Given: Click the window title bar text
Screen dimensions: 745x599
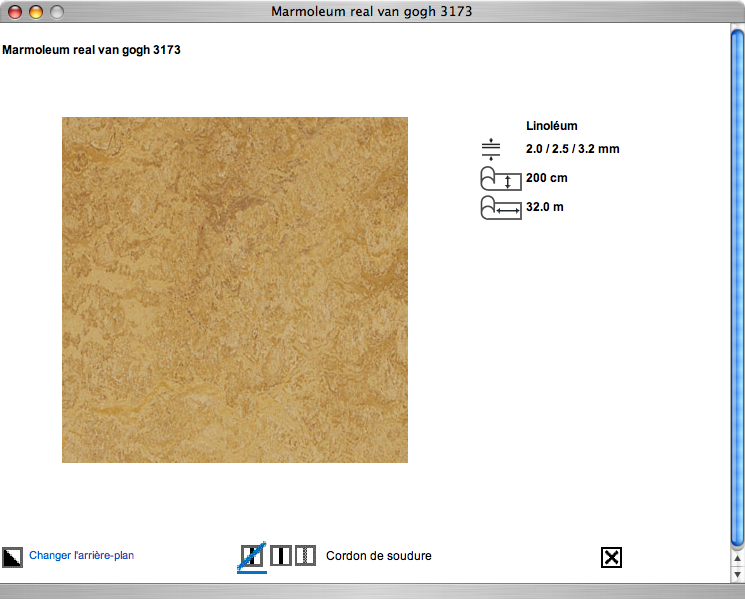Looking at the screenshot, I should (372, 12).
